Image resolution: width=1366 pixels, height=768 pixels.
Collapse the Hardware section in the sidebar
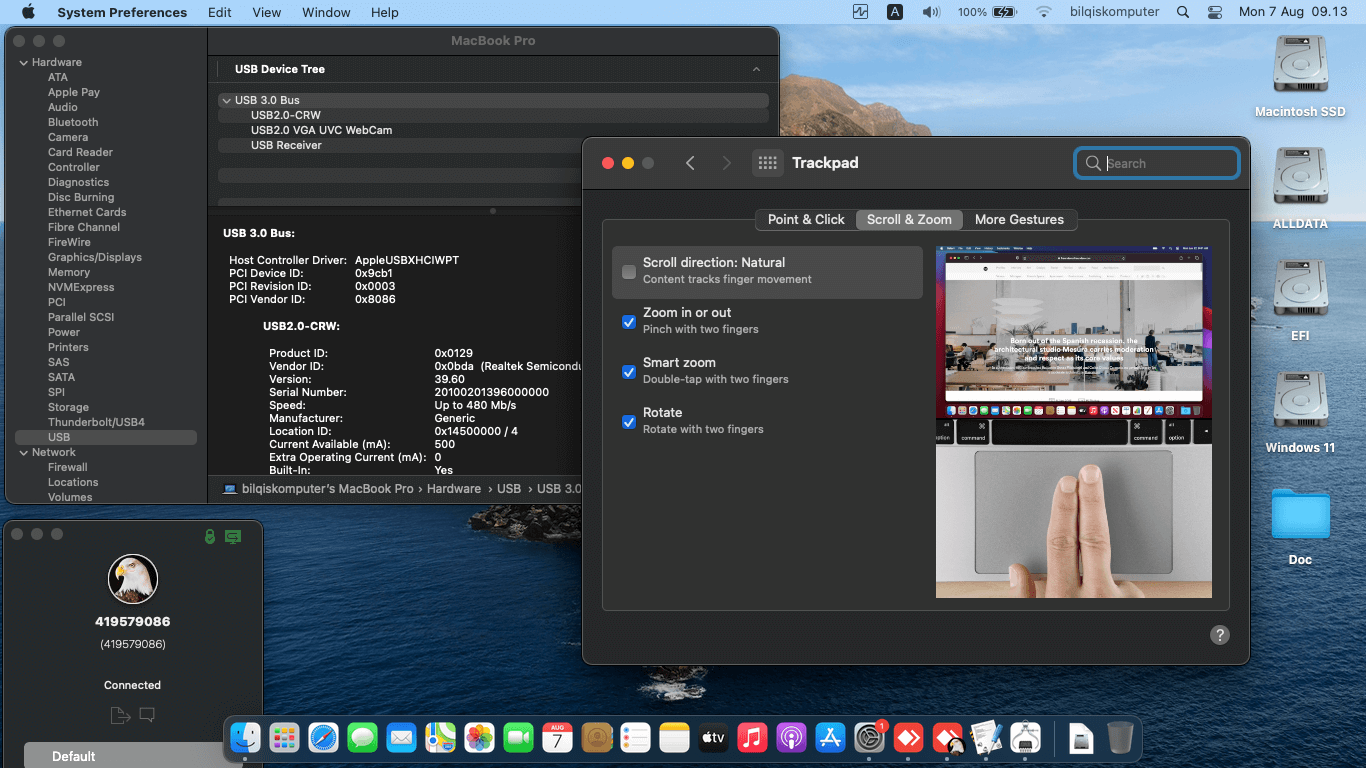(23, 62)
